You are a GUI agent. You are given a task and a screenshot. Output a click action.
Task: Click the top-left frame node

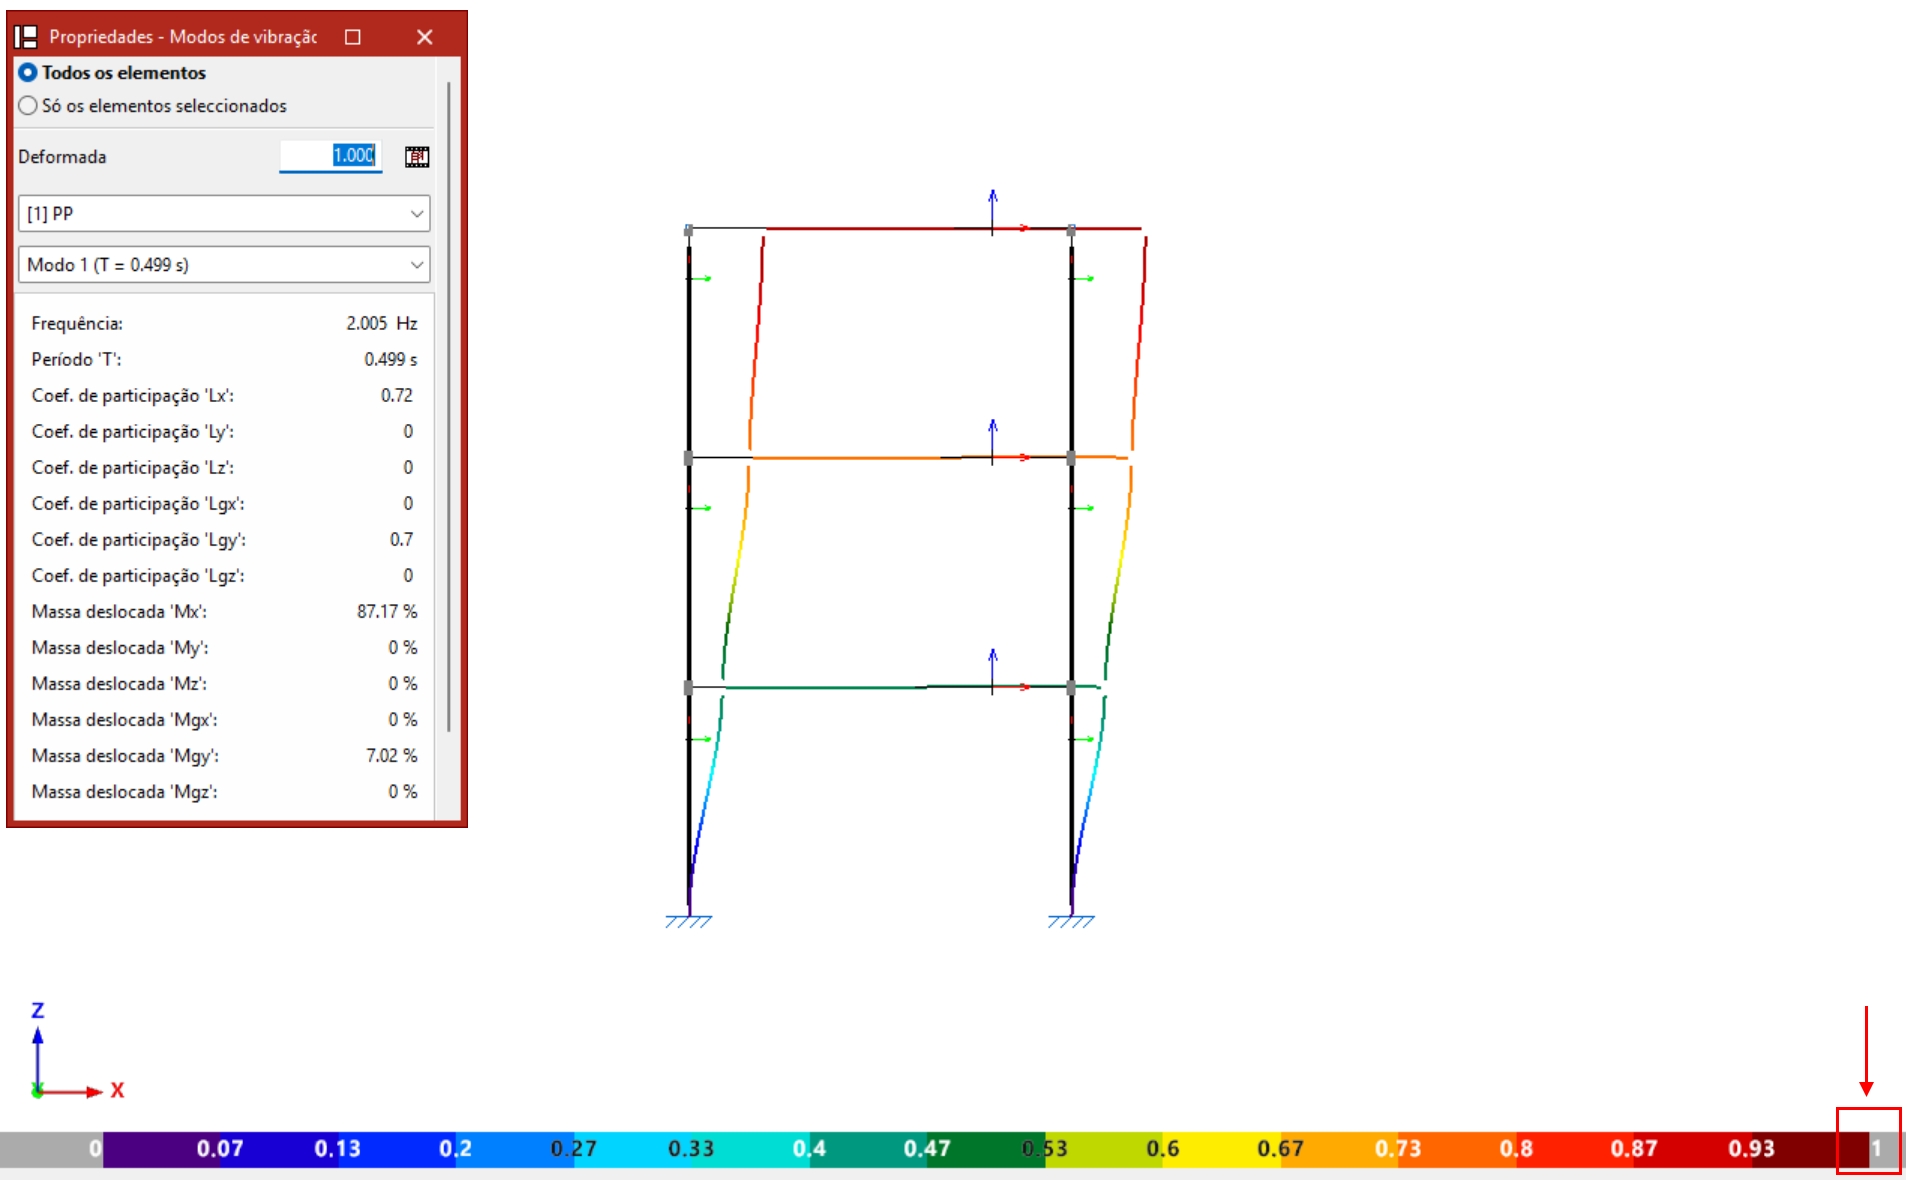pyautogui.click(x=688, y=230)
